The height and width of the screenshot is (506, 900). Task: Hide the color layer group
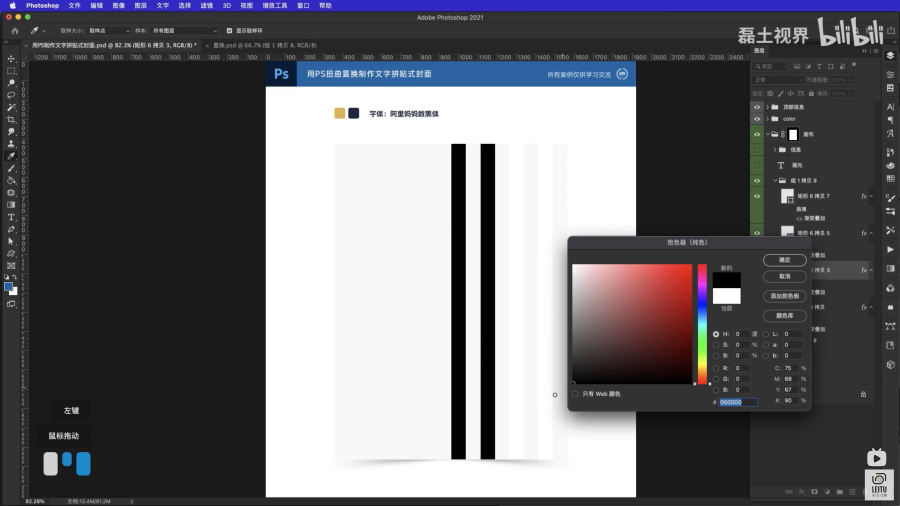coord(757,119)
